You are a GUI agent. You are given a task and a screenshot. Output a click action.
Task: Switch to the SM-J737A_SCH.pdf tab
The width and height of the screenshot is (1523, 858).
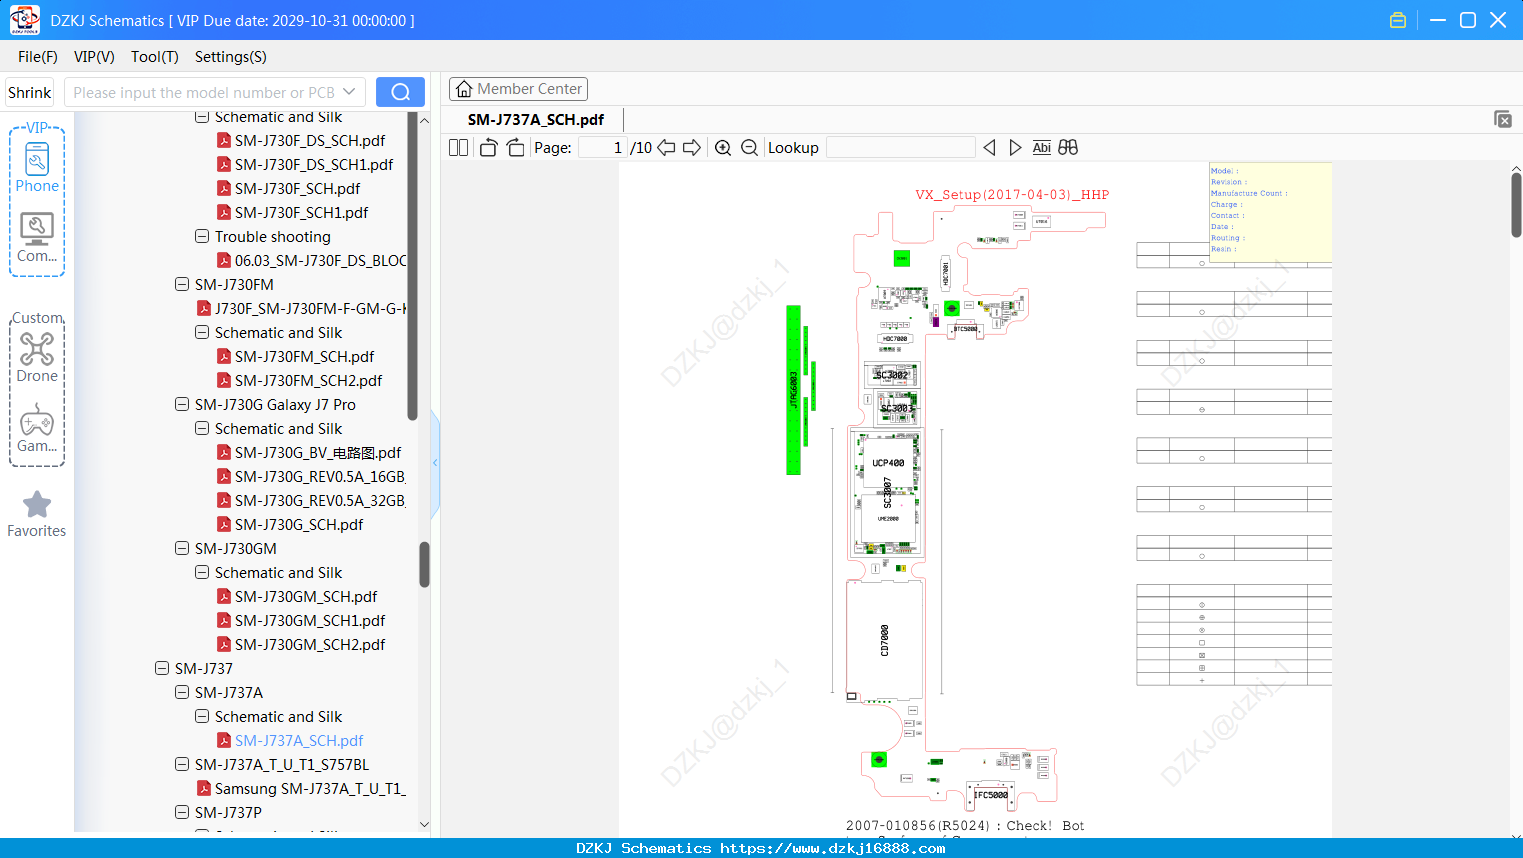pos(536,120)
